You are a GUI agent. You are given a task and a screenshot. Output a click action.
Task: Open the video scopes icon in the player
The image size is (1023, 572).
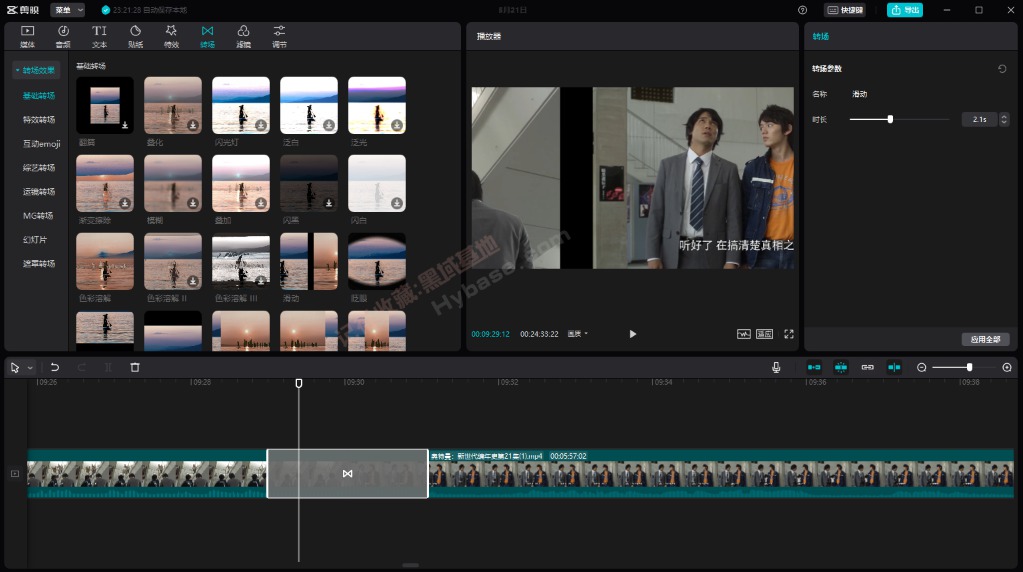pyautogui.click(x=744, y=334)
